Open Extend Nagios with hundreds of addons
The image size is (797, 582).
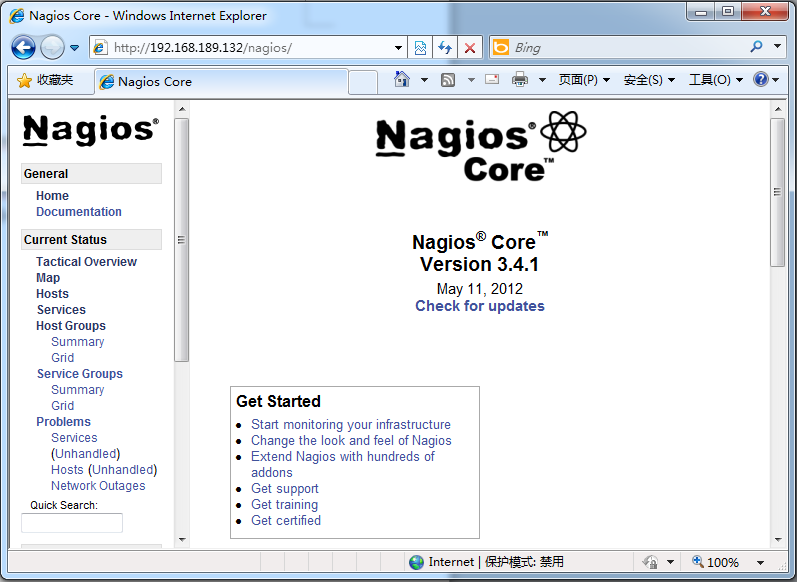(343, 464)
